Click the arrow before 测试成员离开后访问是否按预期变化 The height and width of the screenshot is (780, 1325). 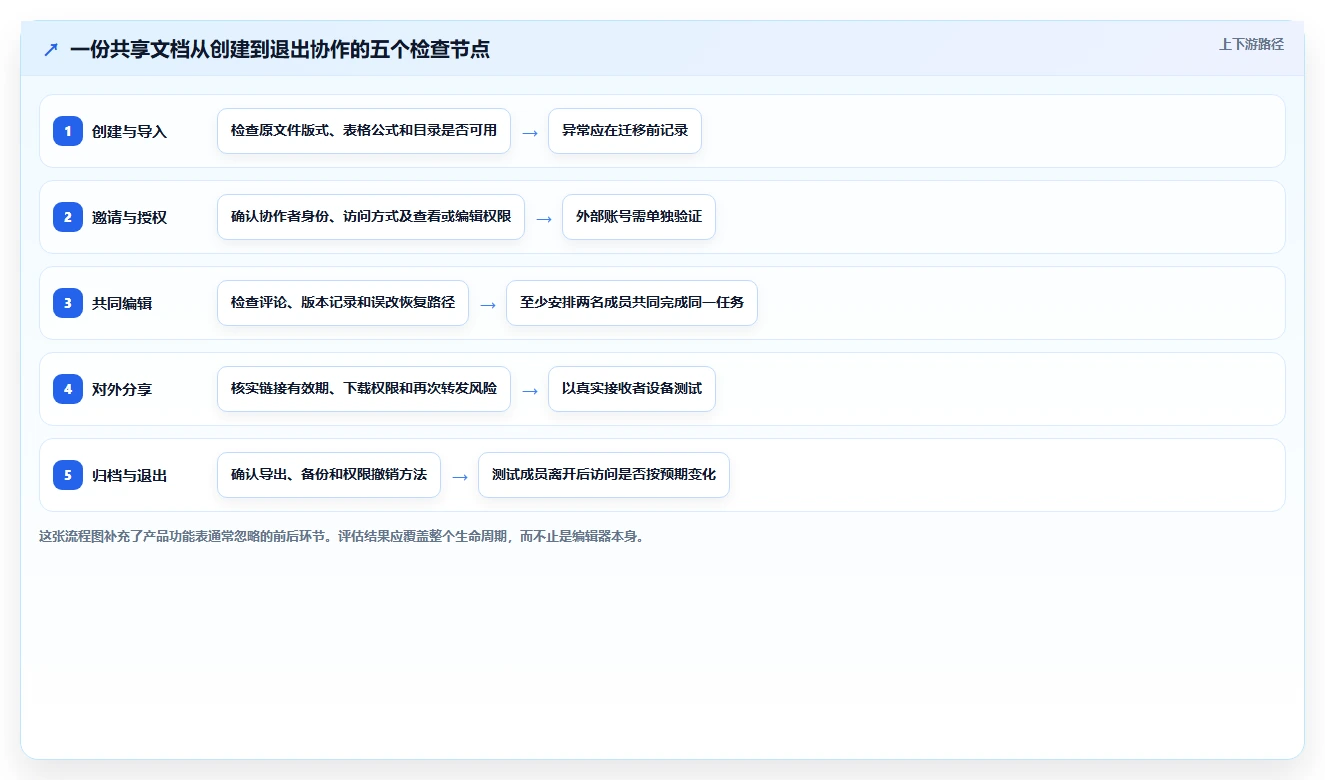[x=460, y=476]
